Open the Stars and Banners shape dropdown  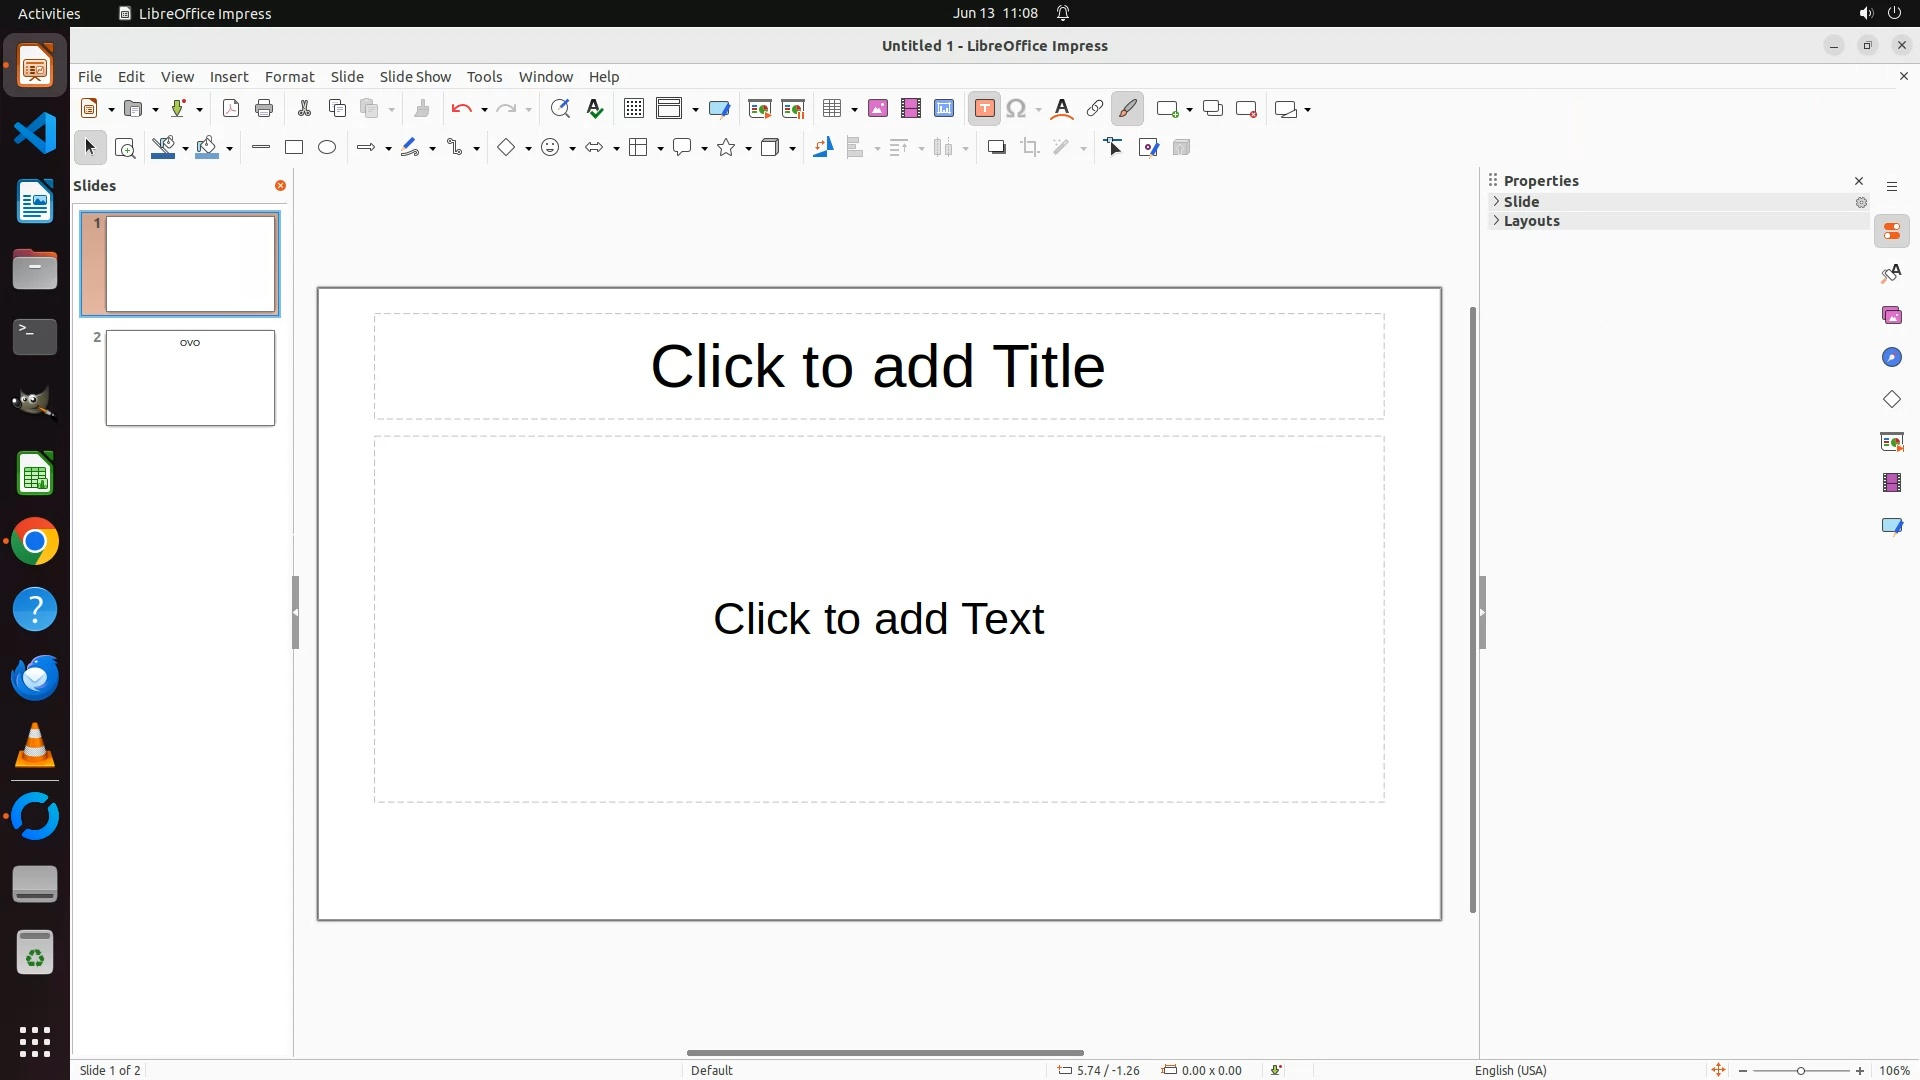click(x=748, y=149)
